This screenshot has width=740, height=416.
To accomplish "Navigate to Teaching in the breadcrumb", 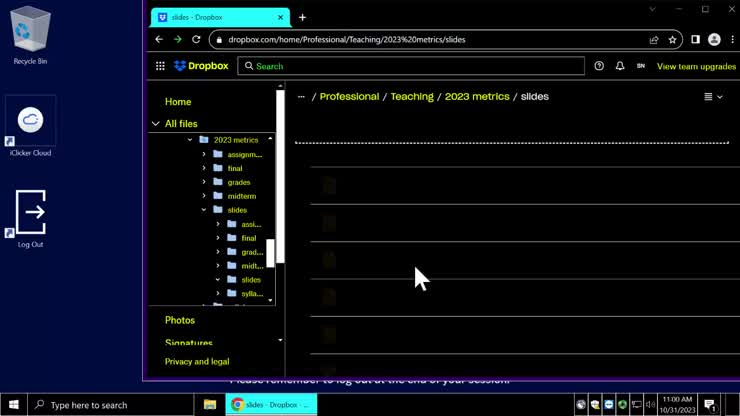I will point(412,97).
